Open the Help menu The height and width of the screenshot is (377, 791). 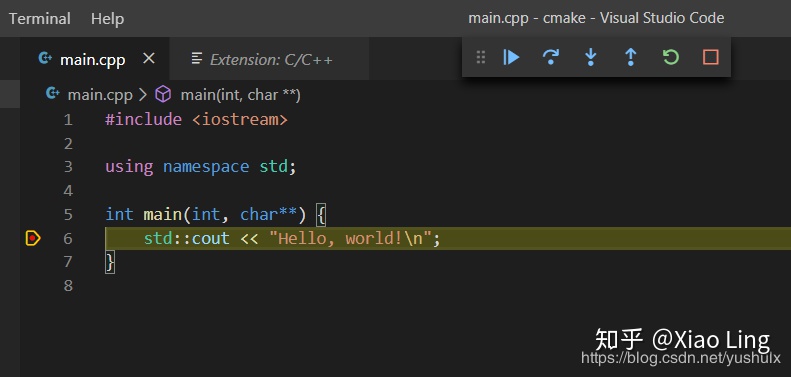click(107, 19)
